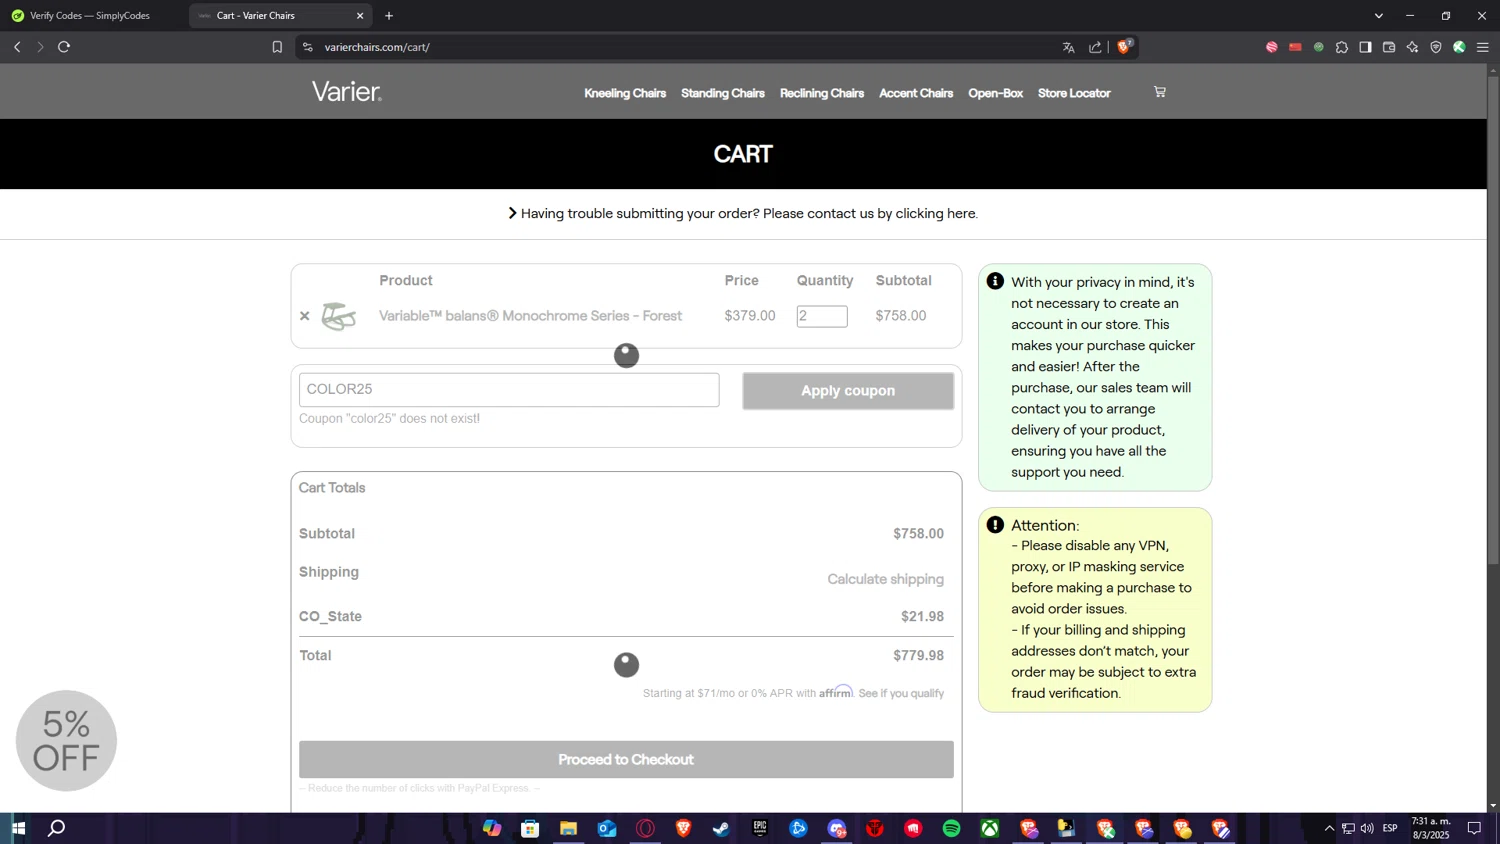This screenshot has width=1500, height=844.
Task: Open the Brave VPN shield icon
Action: tap(1436, 47)
